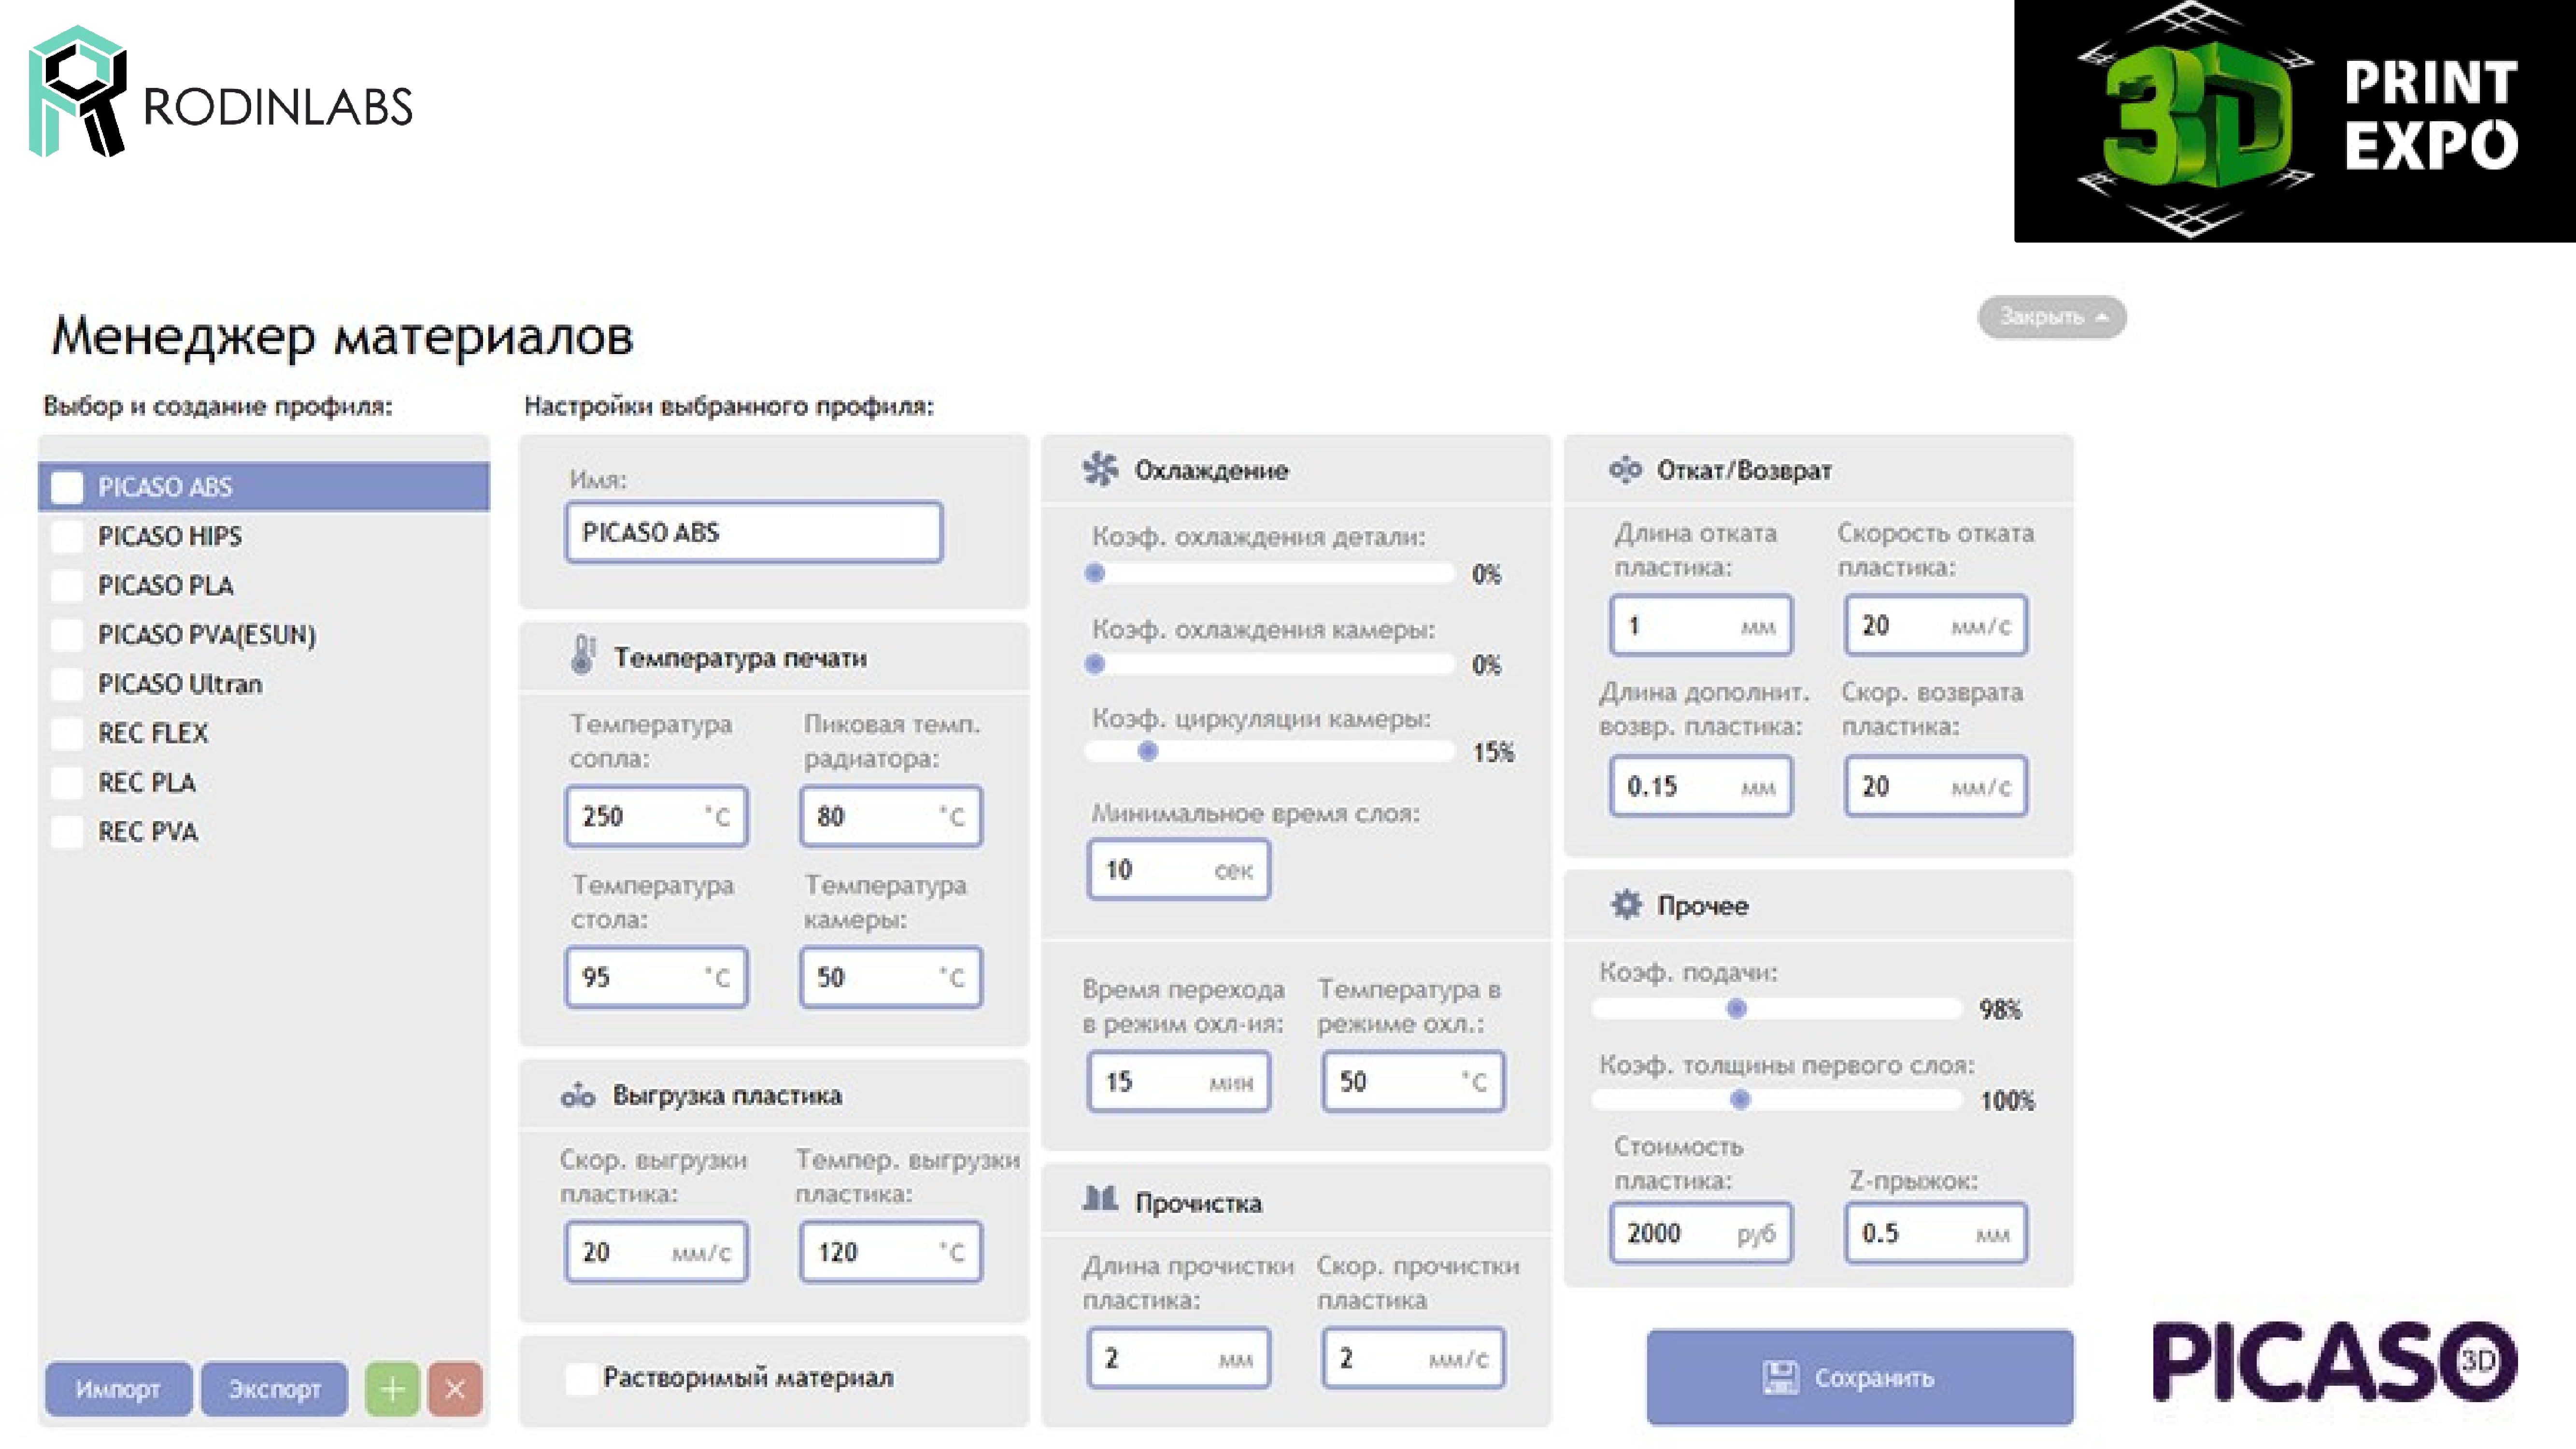Click the thermometer icon beside Температура печати
Screen dimensions: 2576x1449
(583, 655)
